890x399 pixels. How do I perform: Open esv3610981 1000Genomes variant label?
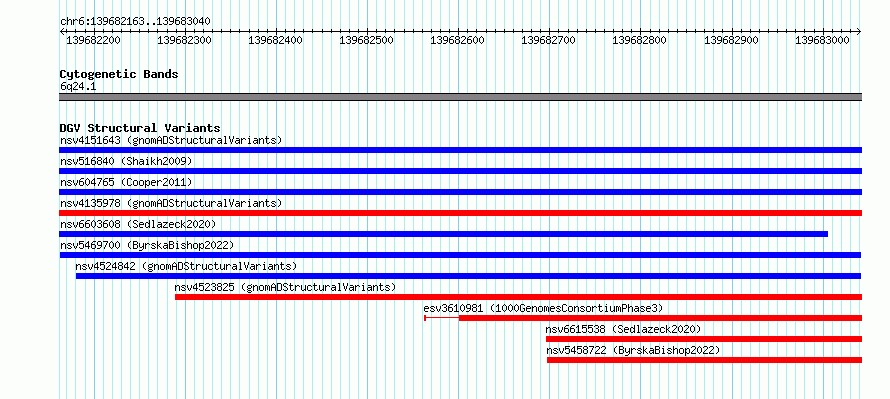(x=543, y=308)
